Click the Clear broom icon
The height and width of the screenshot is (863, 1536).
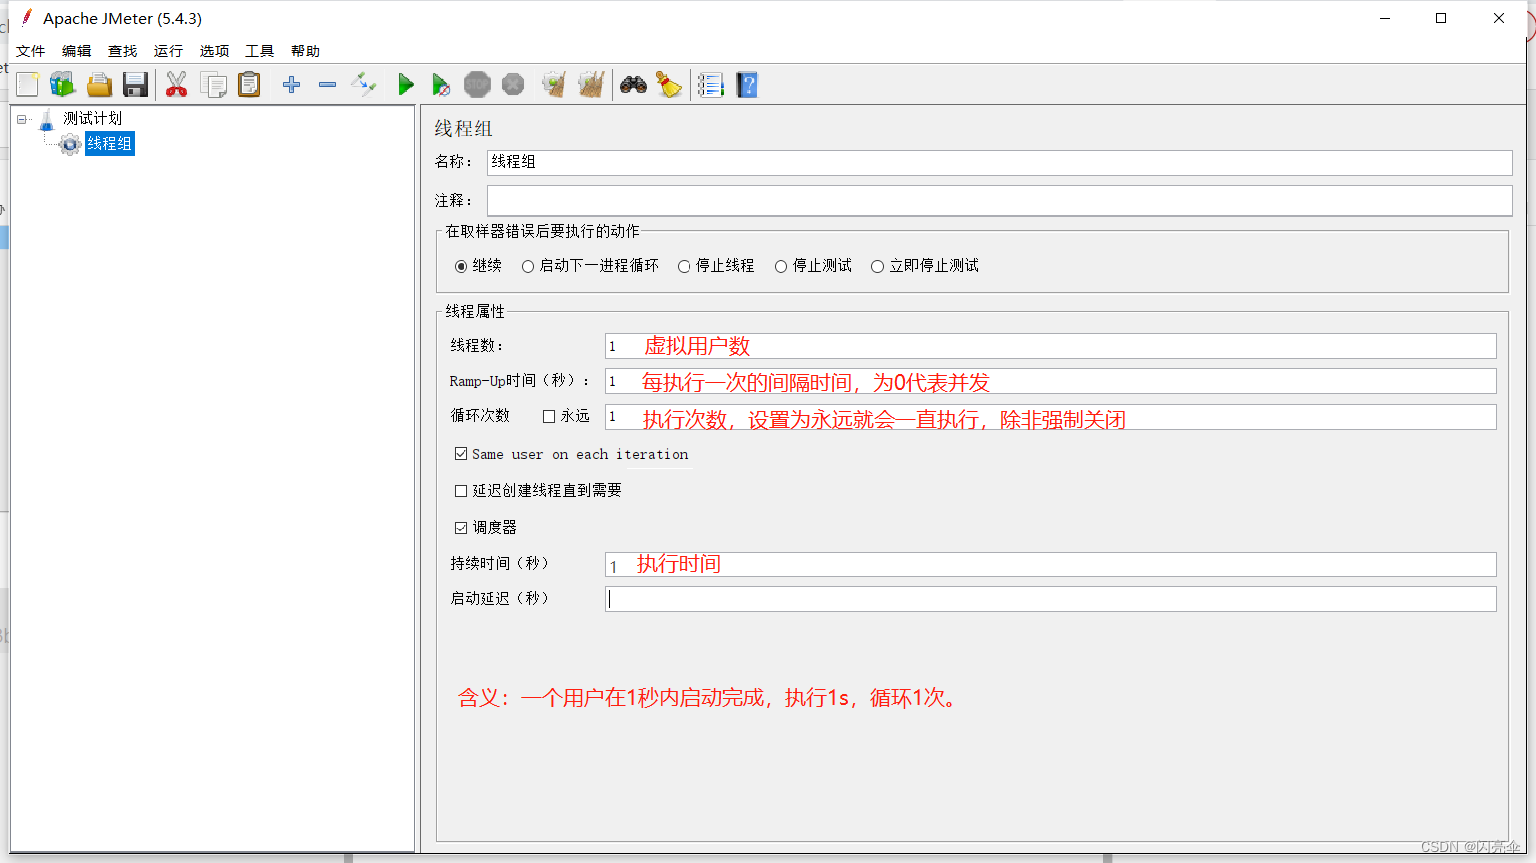click(554, 85)
